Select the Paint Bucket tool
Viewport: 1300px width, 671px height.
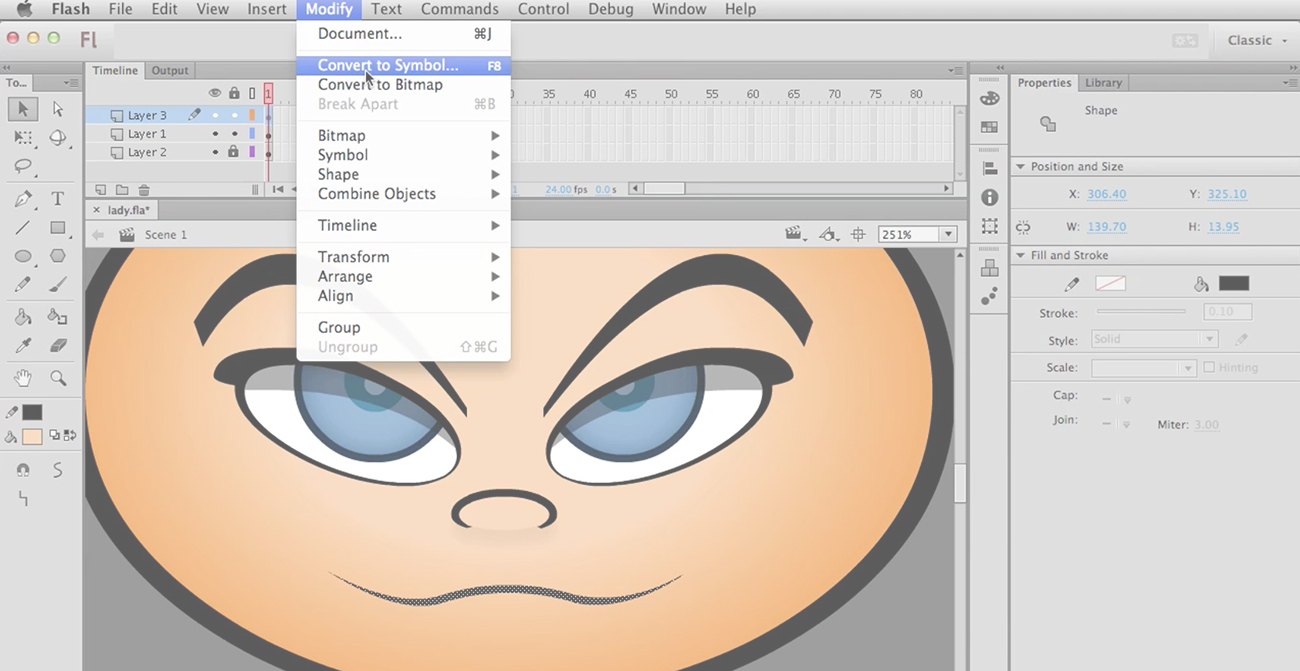click(x=23, y=317)
